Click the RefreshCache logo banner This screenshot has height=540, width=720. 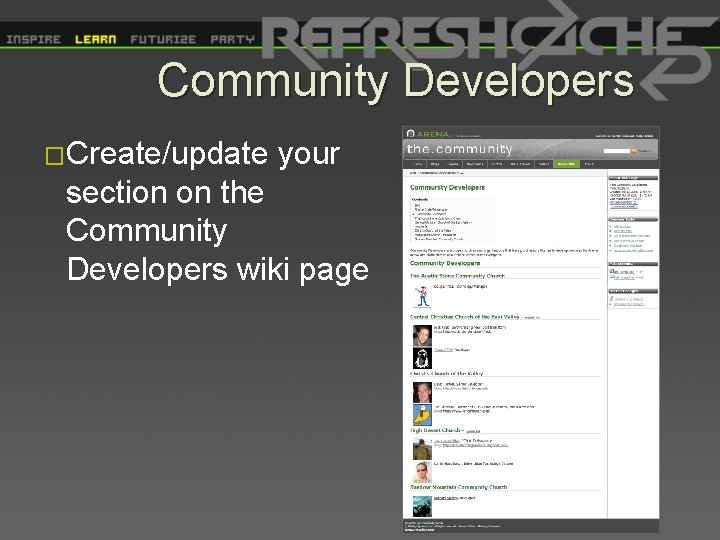pyautogui.click(x=489, y=44)
